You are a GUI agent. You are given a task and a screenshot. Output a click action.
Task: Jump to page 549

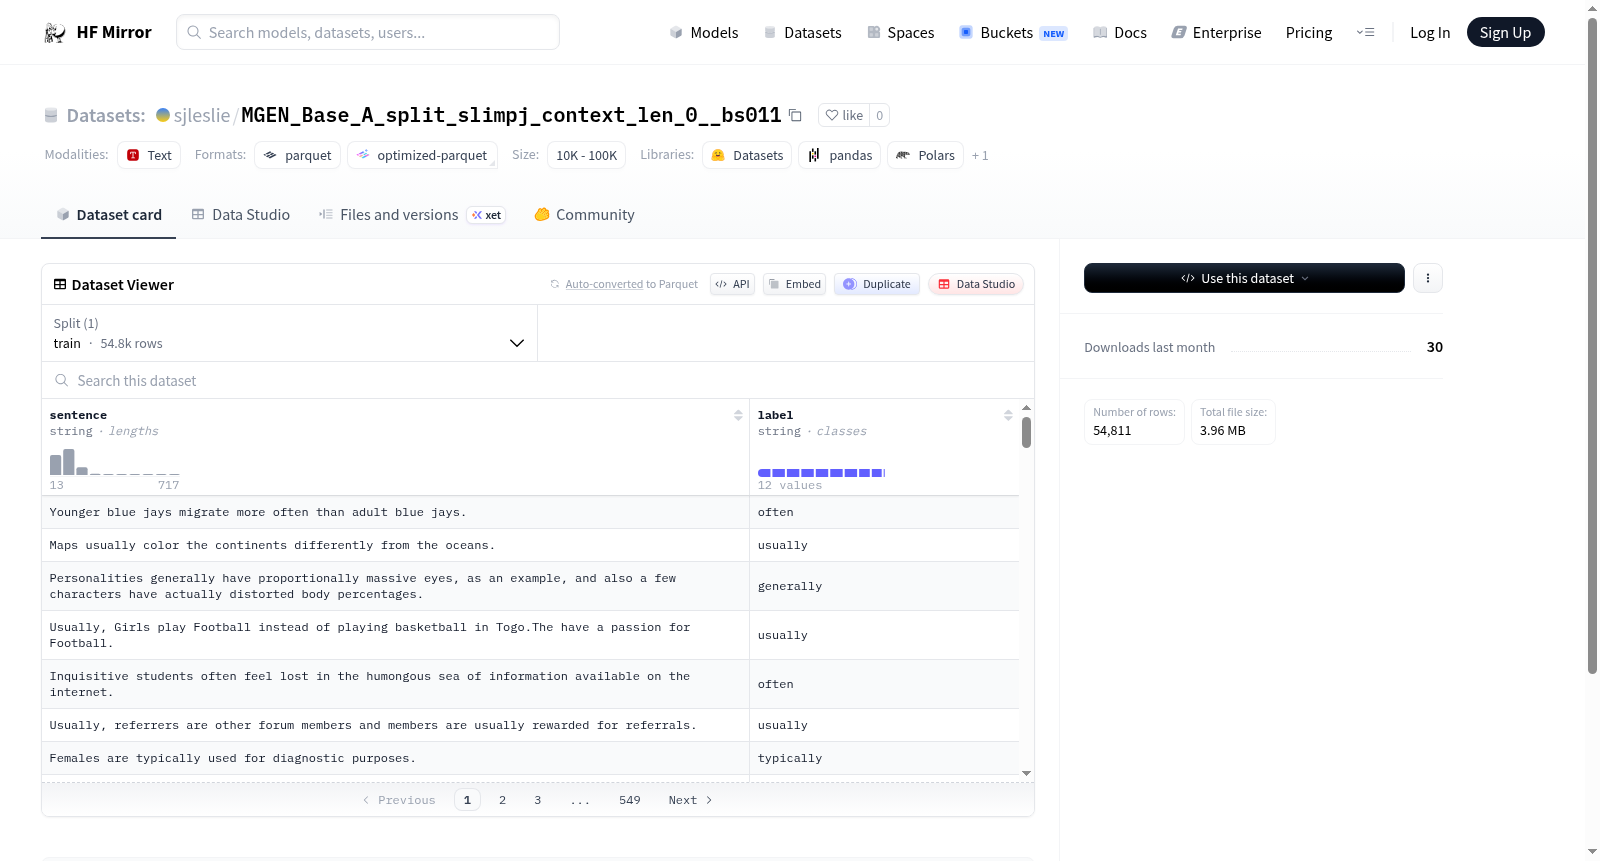pos(630,800)
